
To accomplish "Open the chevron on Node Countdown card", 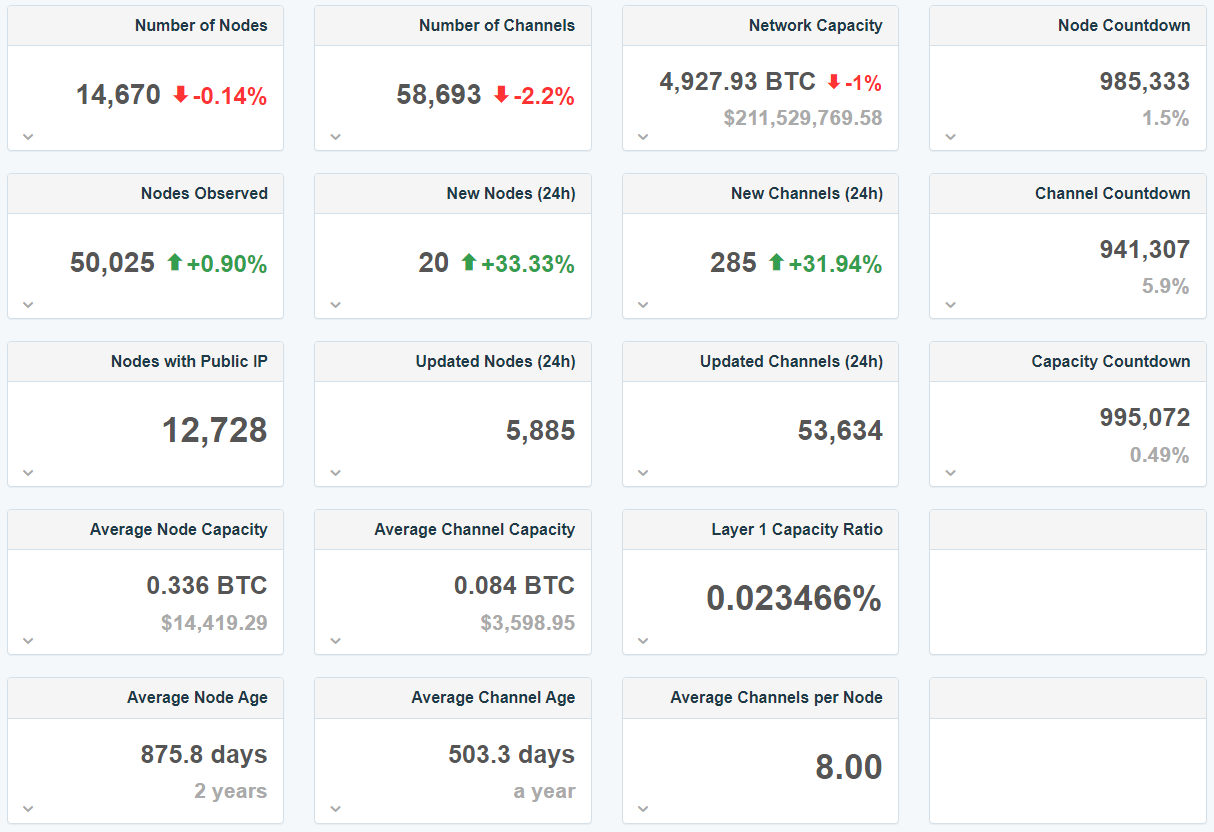I will 950,137.
